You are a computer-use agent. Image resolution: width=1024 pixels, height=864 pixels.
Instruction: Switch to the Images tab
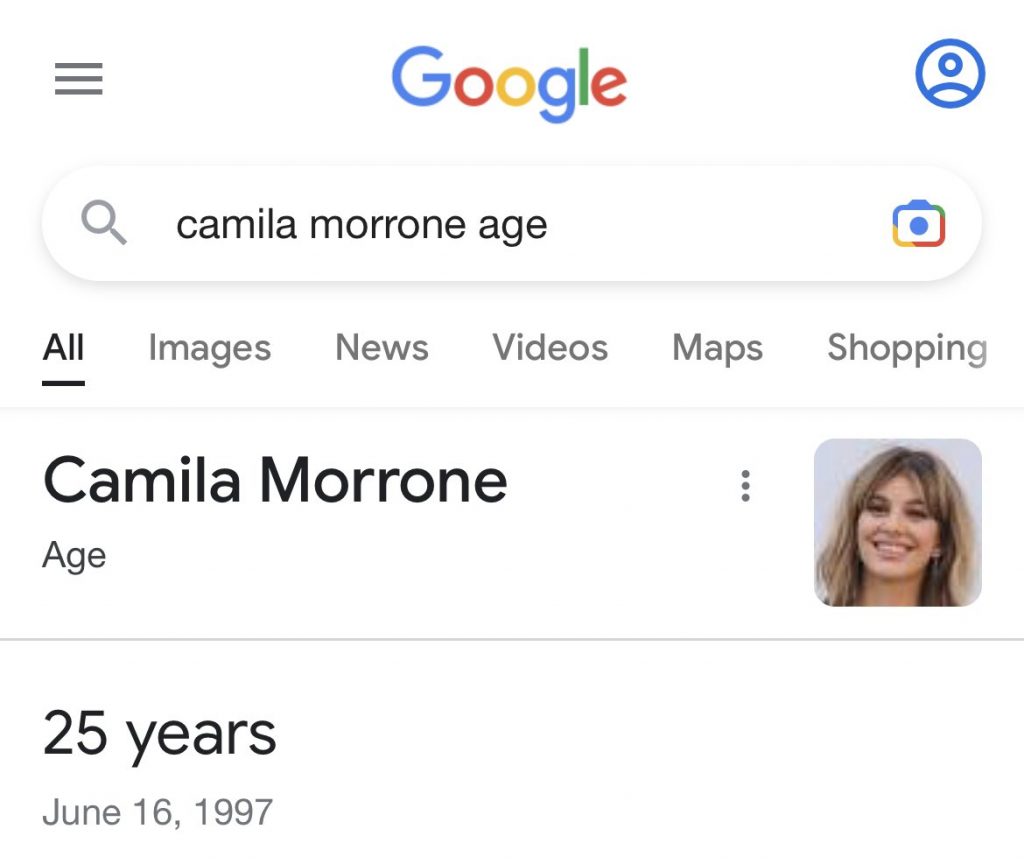[x=209, y=348]
